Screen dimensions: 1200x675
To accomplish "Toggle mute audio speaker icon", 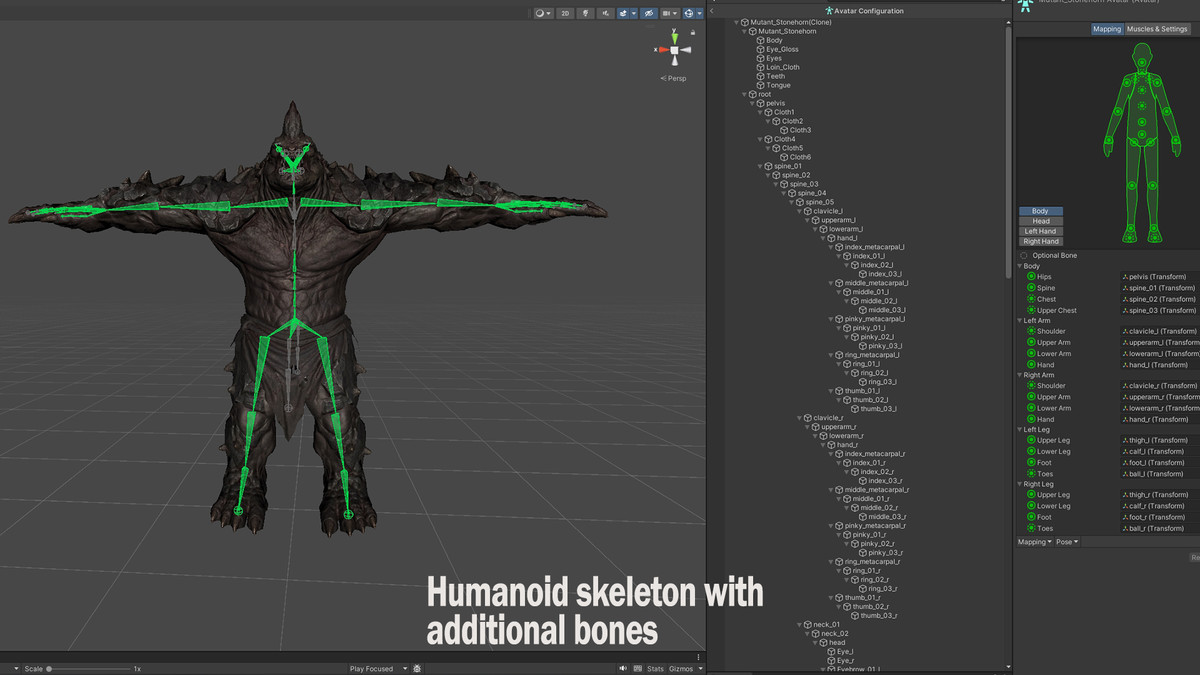I will click(622, 668).
